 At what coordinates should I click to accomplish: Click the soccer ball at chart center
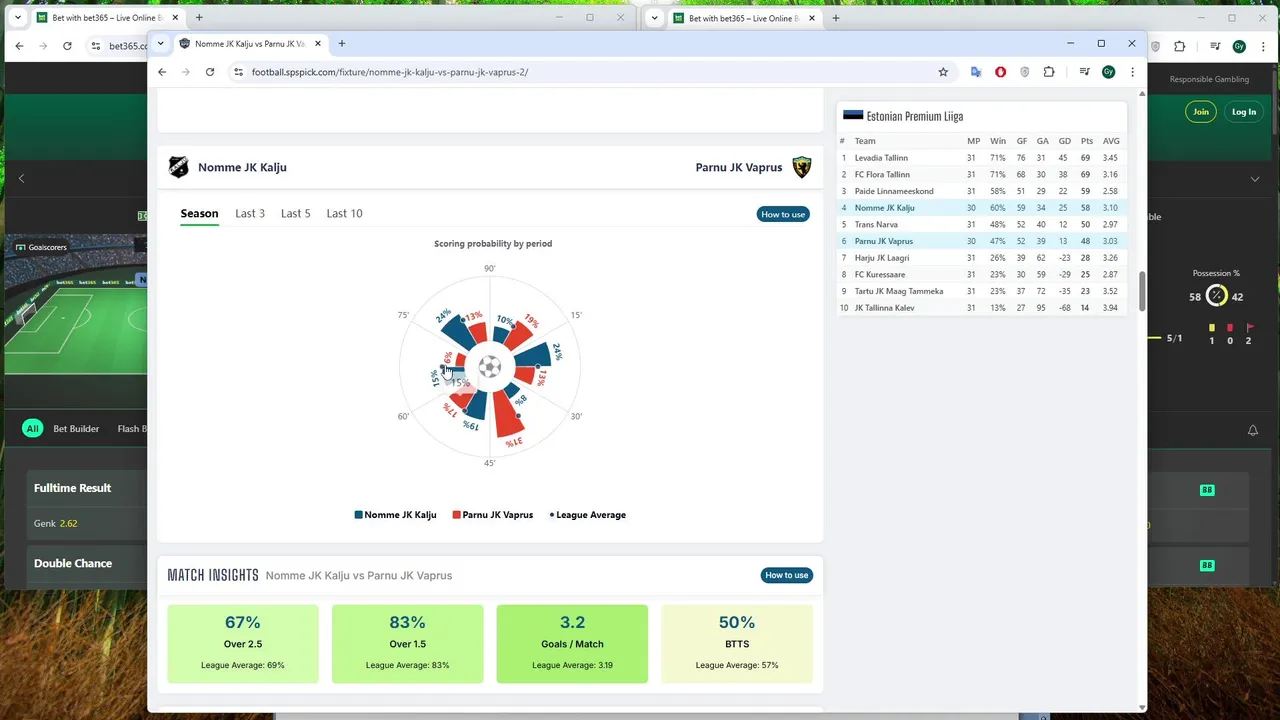click(x=489, y=367)
